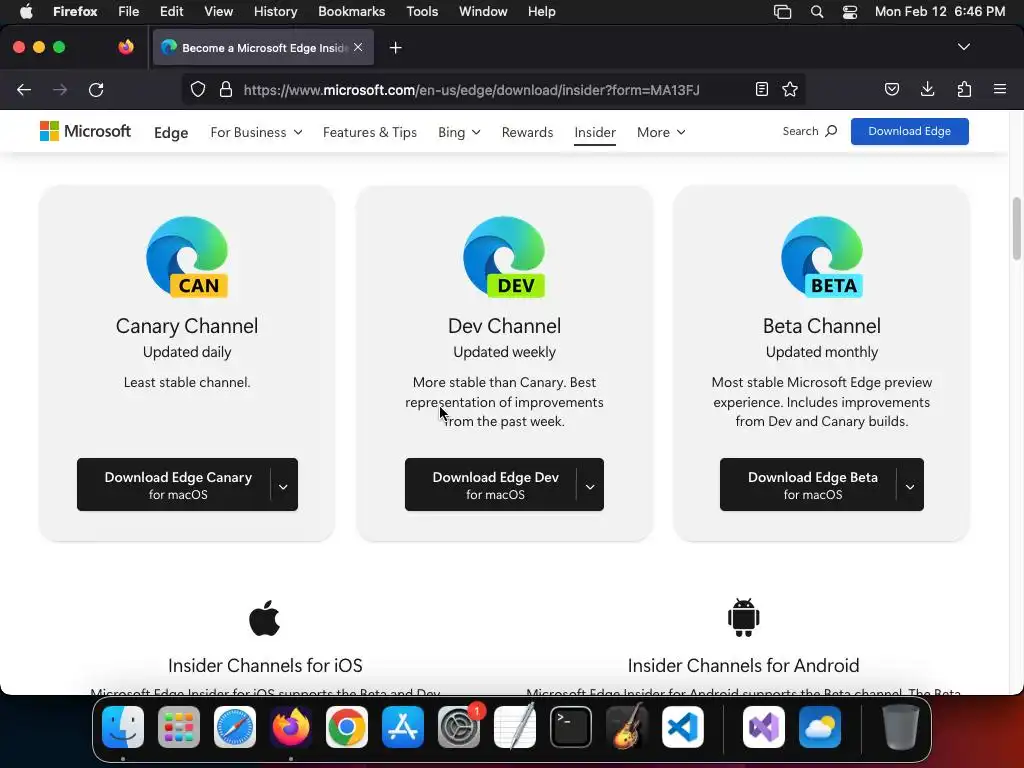Image resolution: width=1024 pixels, height=768 pixels.
Task: Open the Firefox hamburger menu
Action: pyautogui.click(x=1000, y=89)
